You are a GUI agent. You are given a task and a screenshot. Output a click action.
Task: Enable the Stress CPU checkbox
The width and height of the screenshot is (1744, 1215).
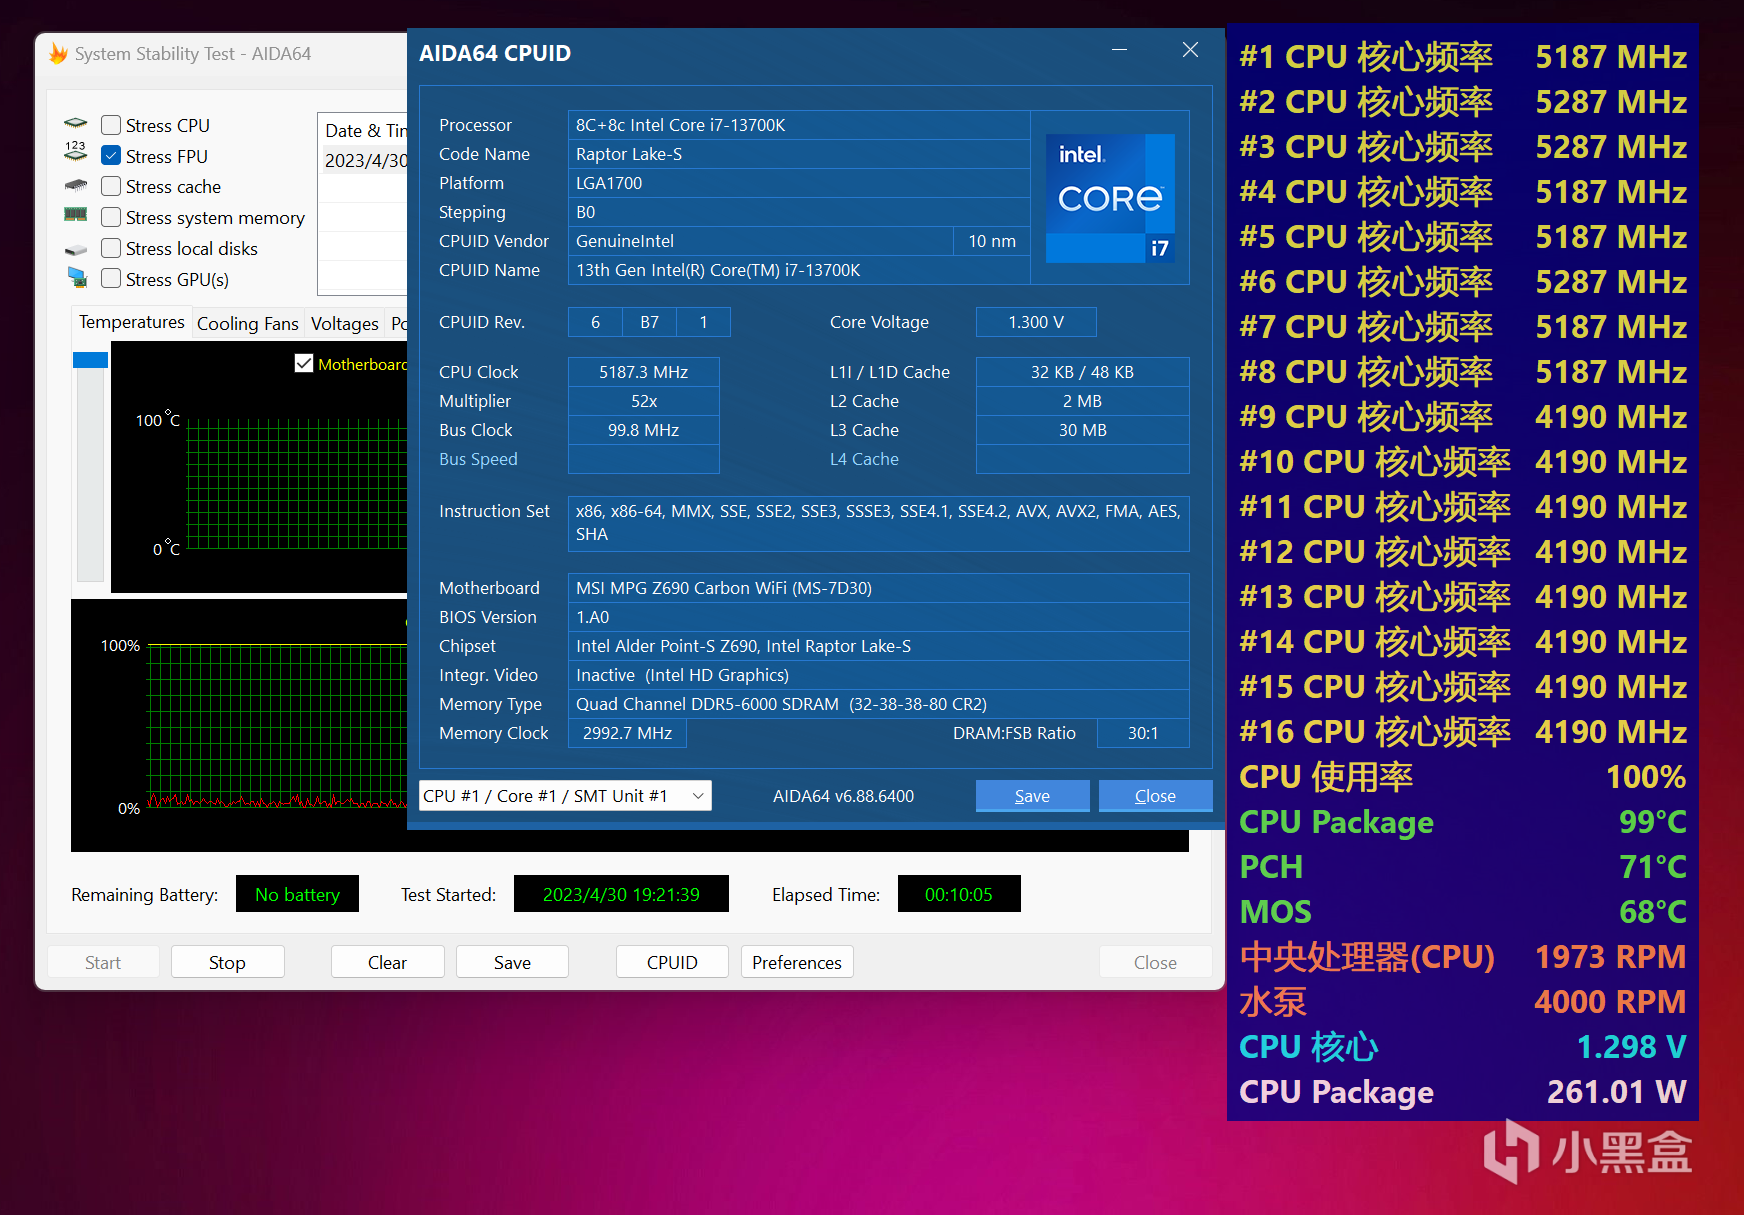point(111,125)
